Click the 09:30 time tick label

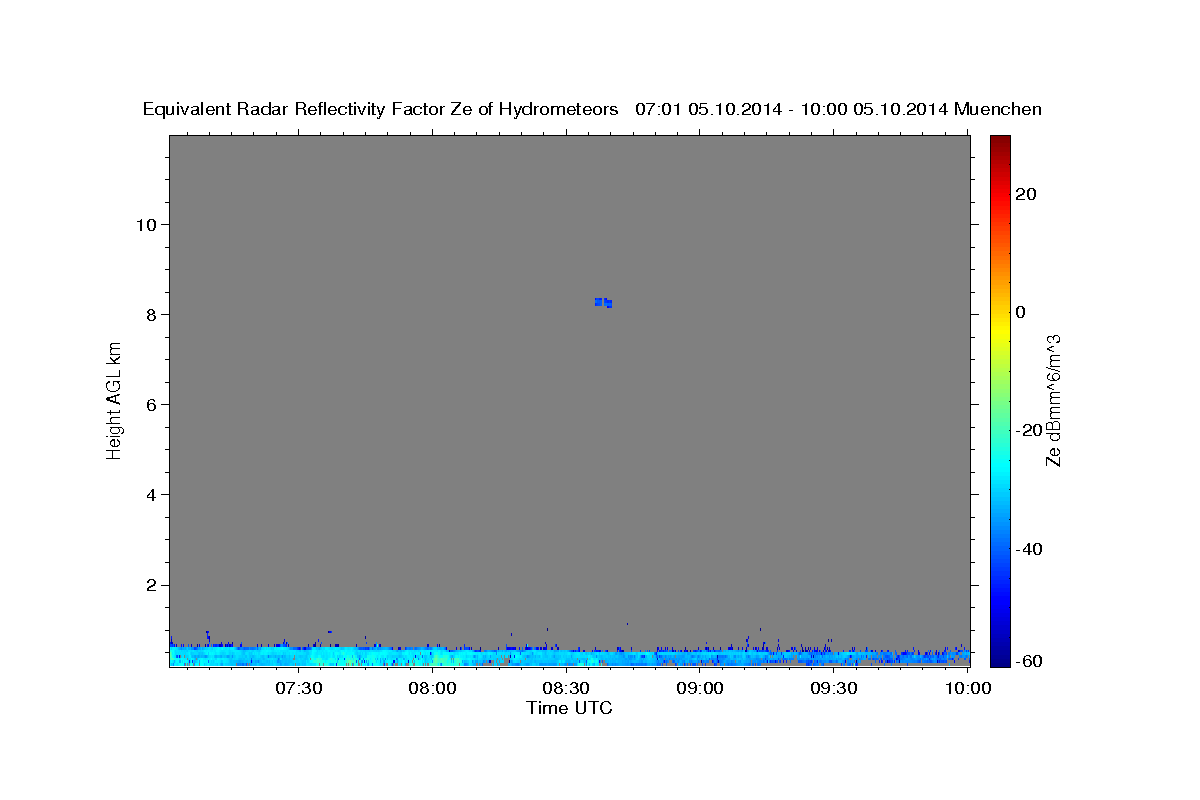[832, 688]
